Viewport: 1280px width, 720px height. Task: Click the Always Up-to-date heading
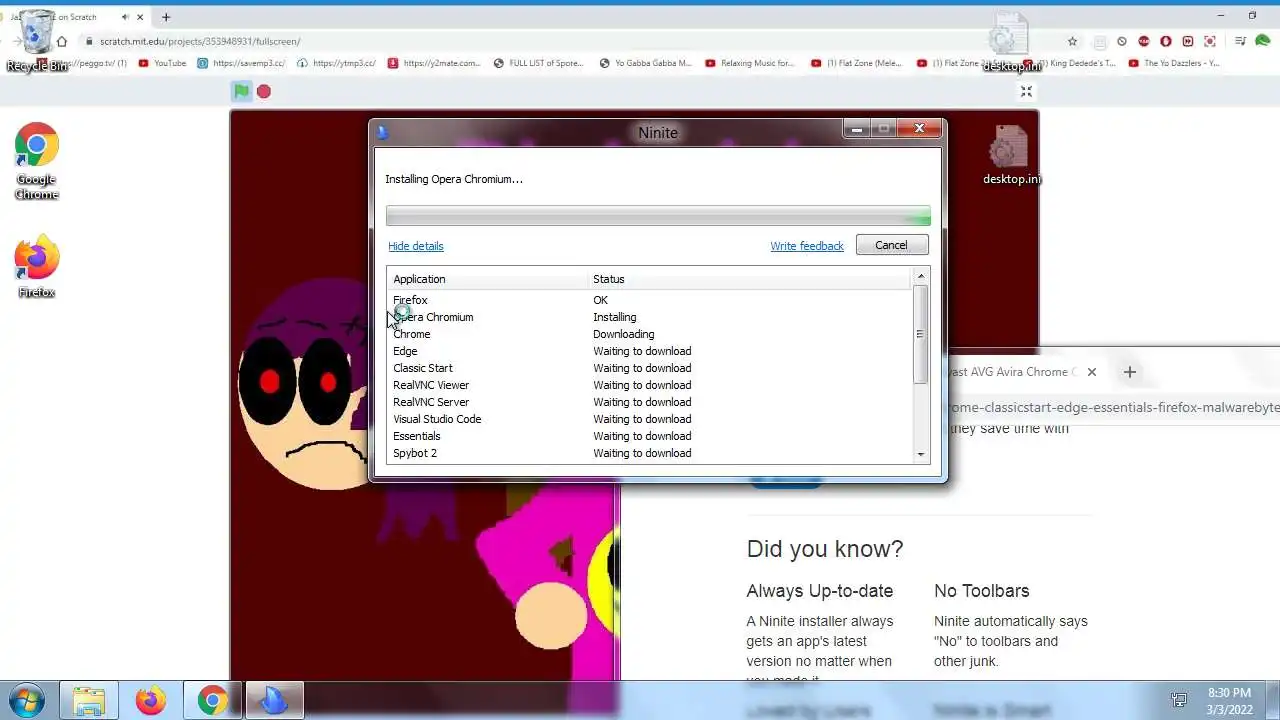[x=819, y=591]
